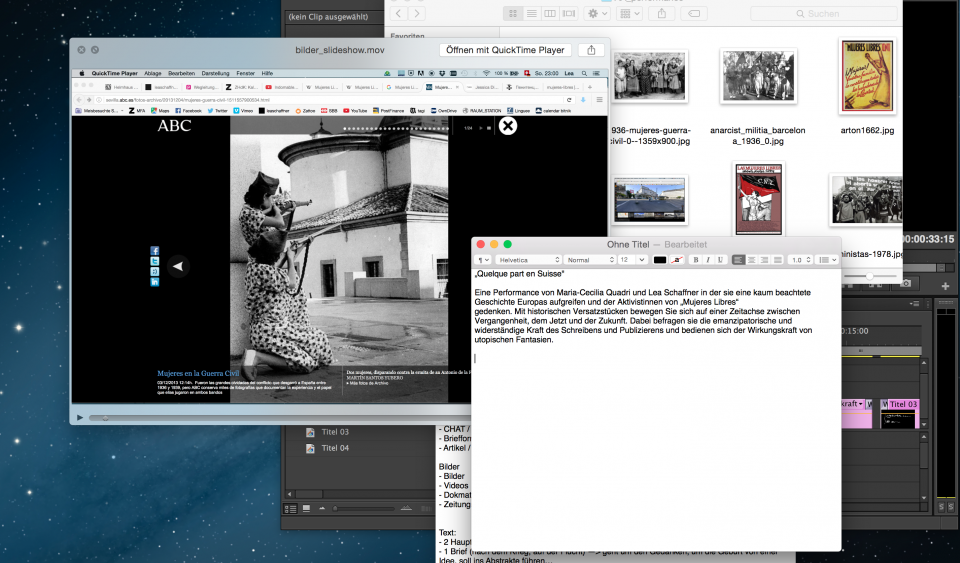This screenshot has height=563, width=960.
Task: Click the Finder edit tags icon
Action: click(x=694, y=13)
